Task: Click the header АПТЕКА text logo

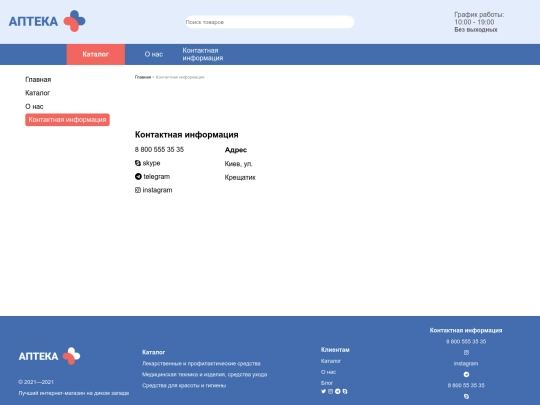Action: click(x=33, y=21)
